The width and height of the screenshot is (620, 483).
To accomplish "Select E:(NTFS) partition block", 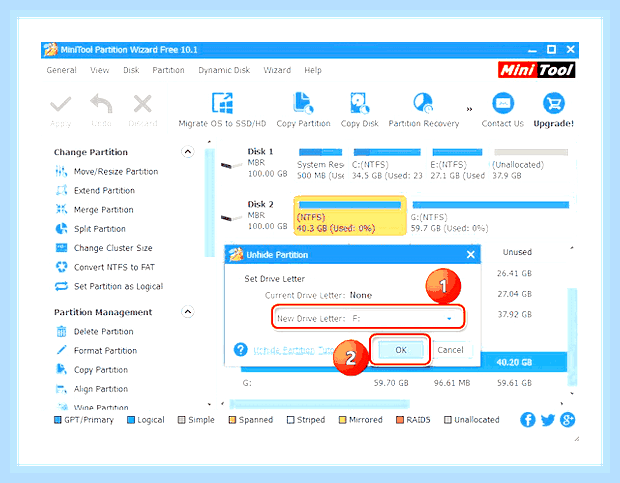I will pos(457,164).
